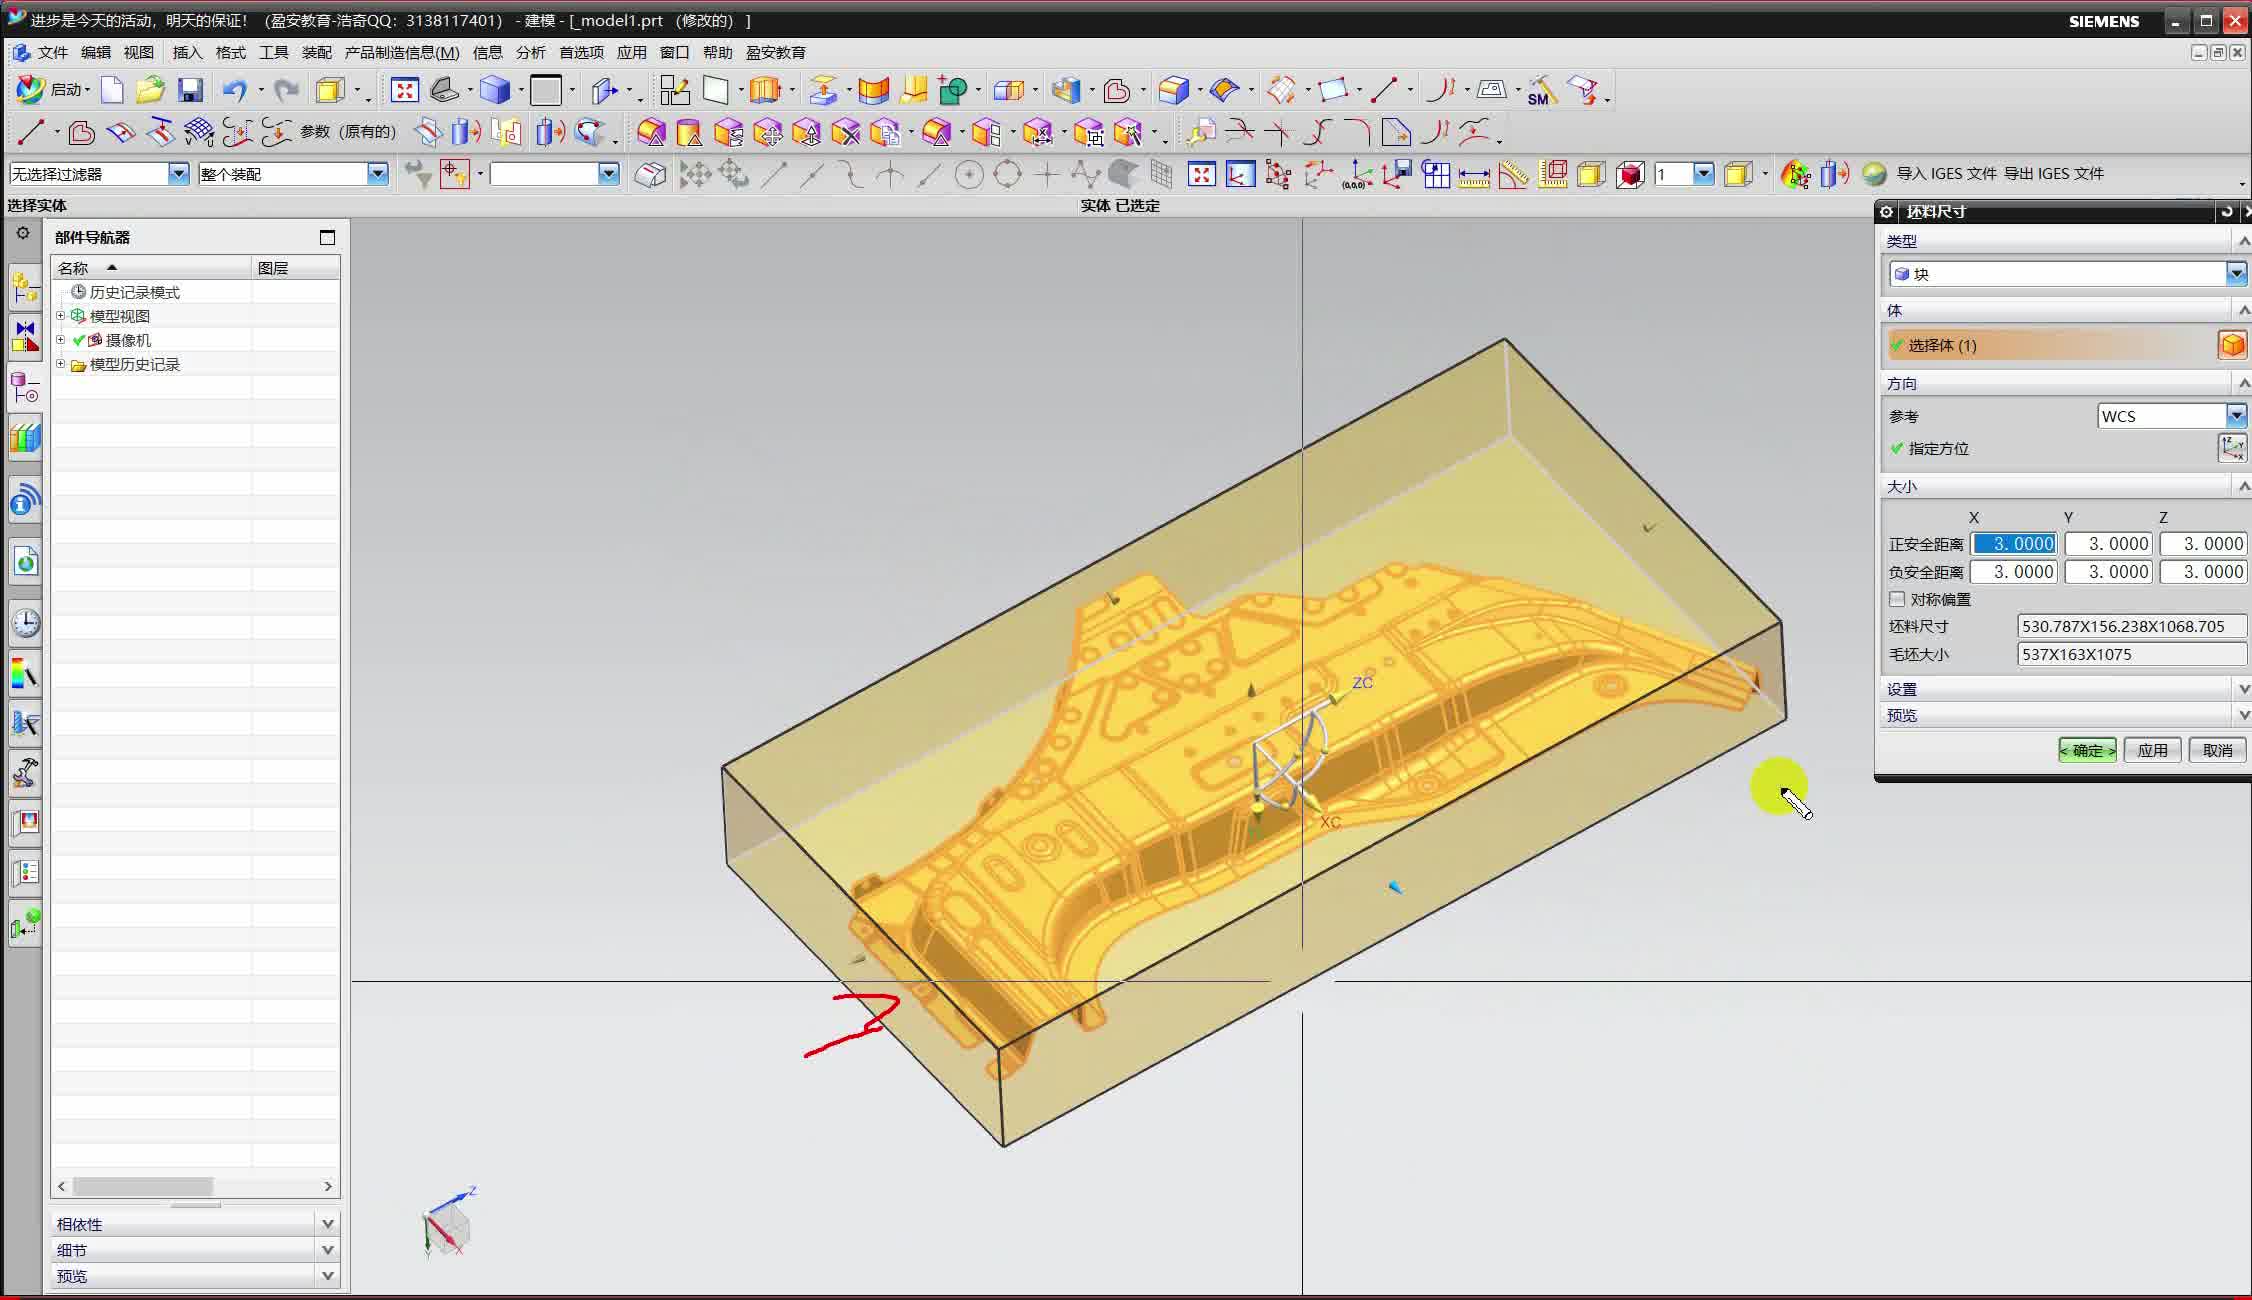The width and height of the screenshot is (2252, 1300).
Task: Click the SM hammer toolbar icon
Action: click(1541, 90)
